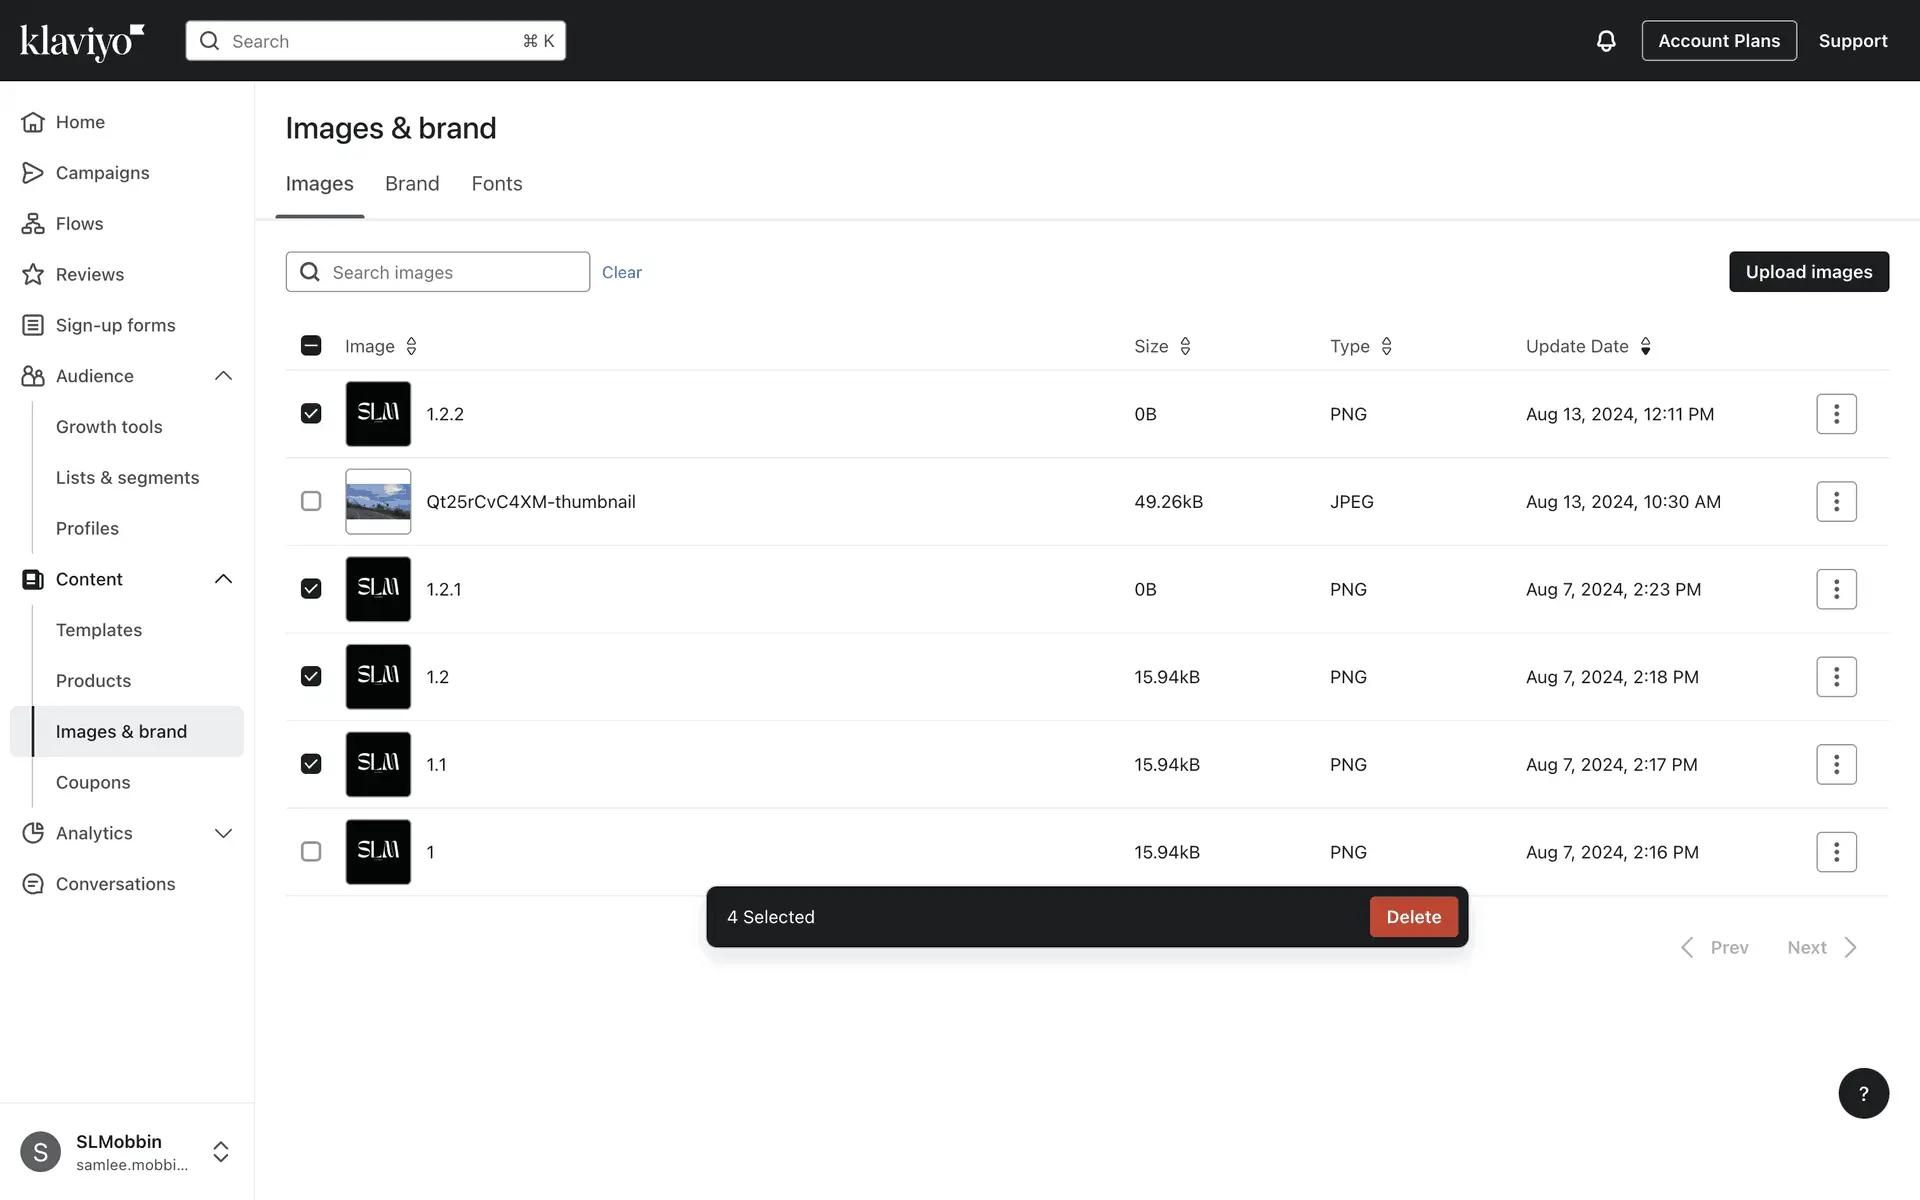
Task: Click the Conversations sidebar icon
Action: (33, 884)
